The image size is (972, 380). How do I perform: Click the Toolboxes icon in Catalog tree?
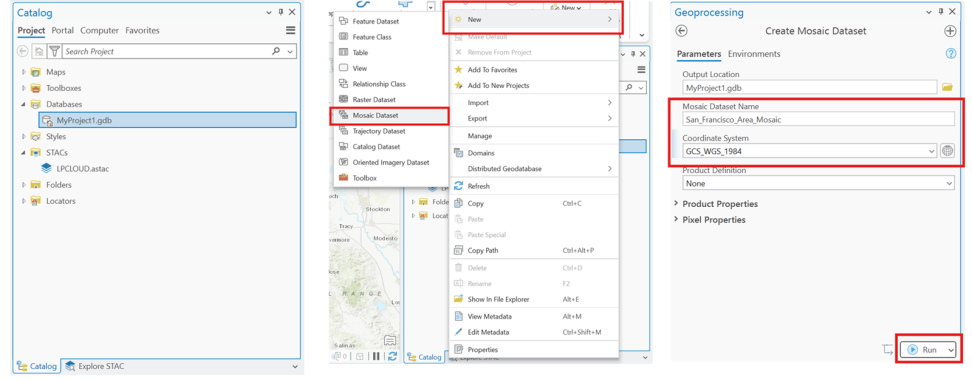(36, 88)
